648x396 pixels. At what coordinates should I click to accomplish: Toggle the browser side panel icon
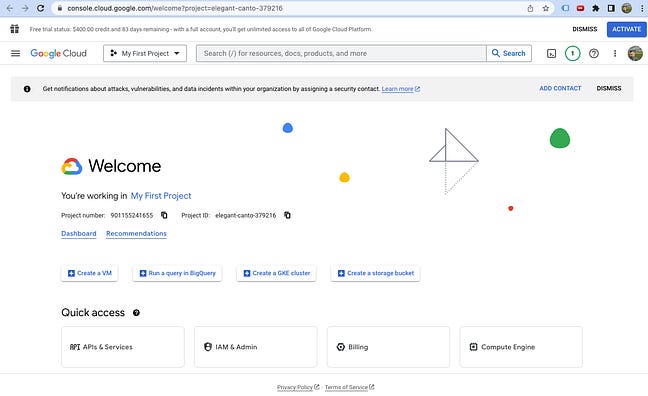(x=611, y=8)
